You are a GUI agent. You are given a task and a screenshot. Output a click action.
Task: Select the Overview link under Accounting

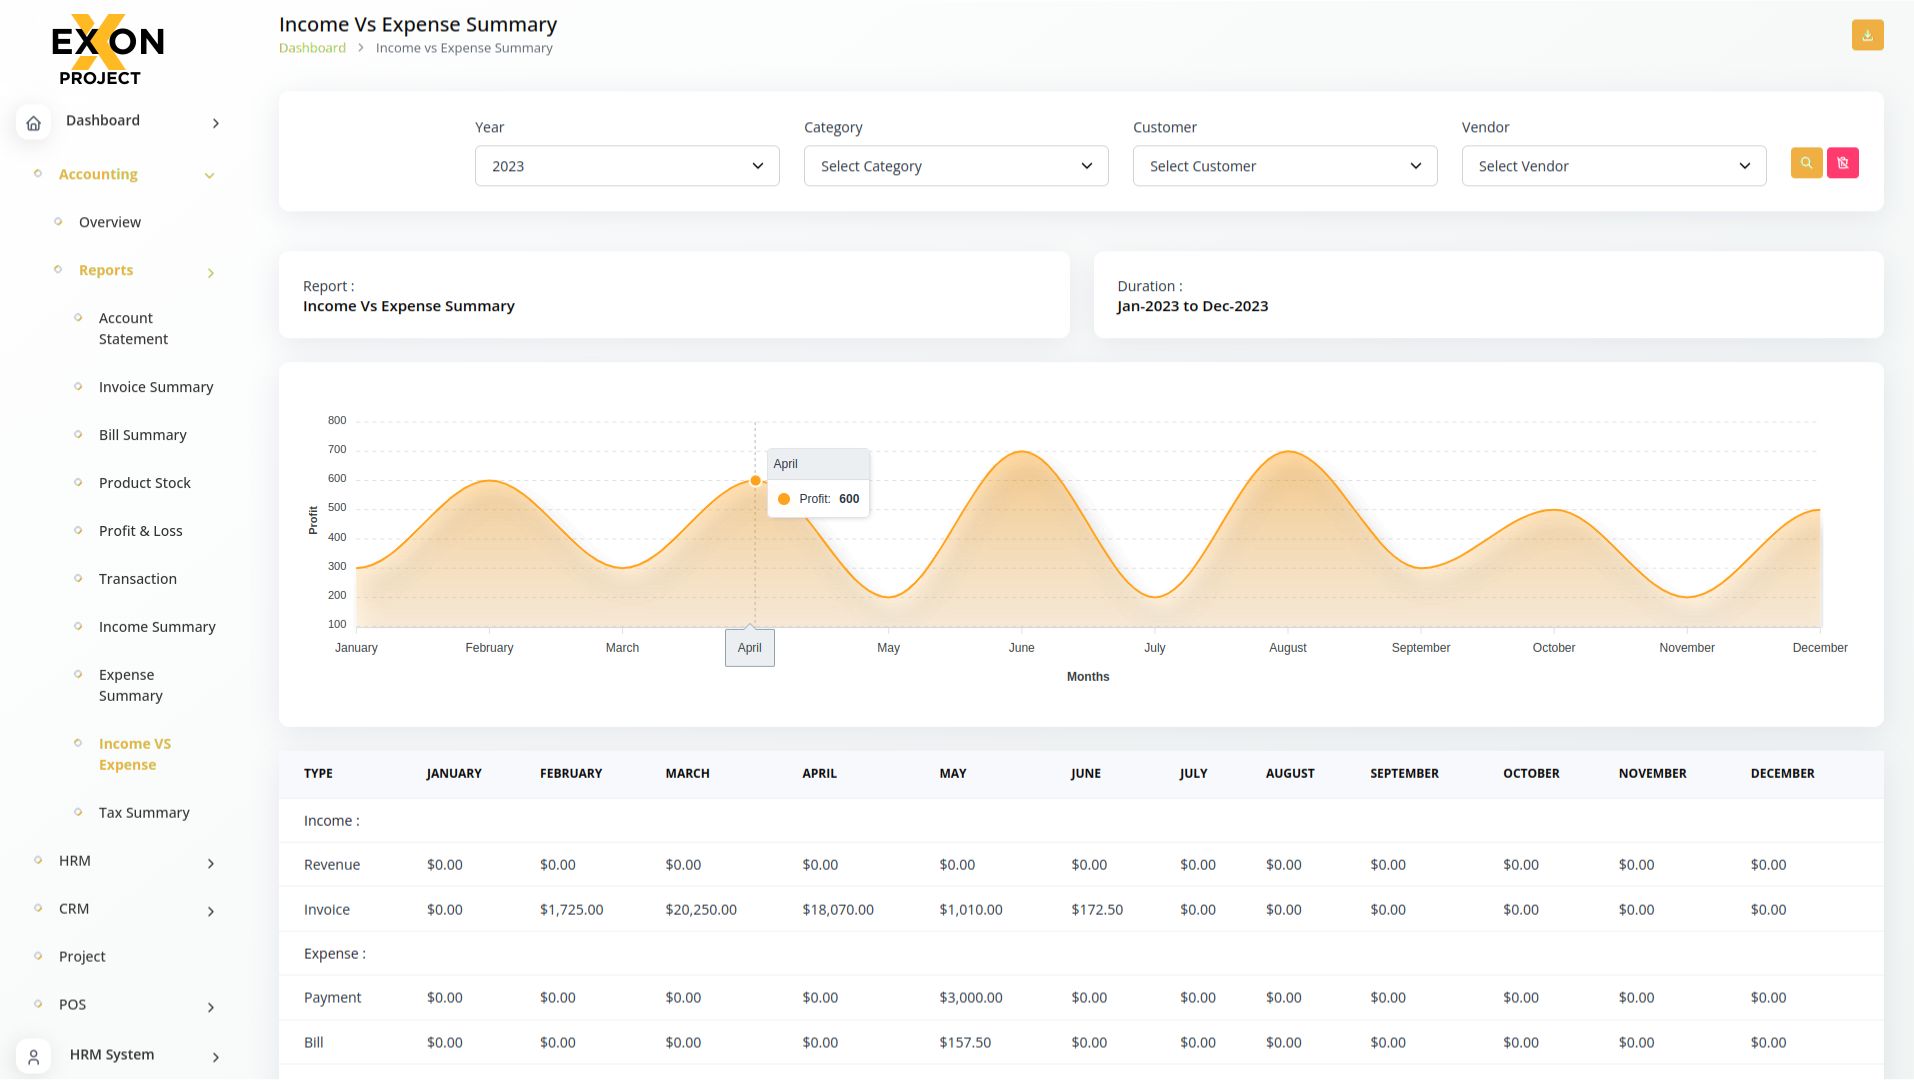click(109, 222)
